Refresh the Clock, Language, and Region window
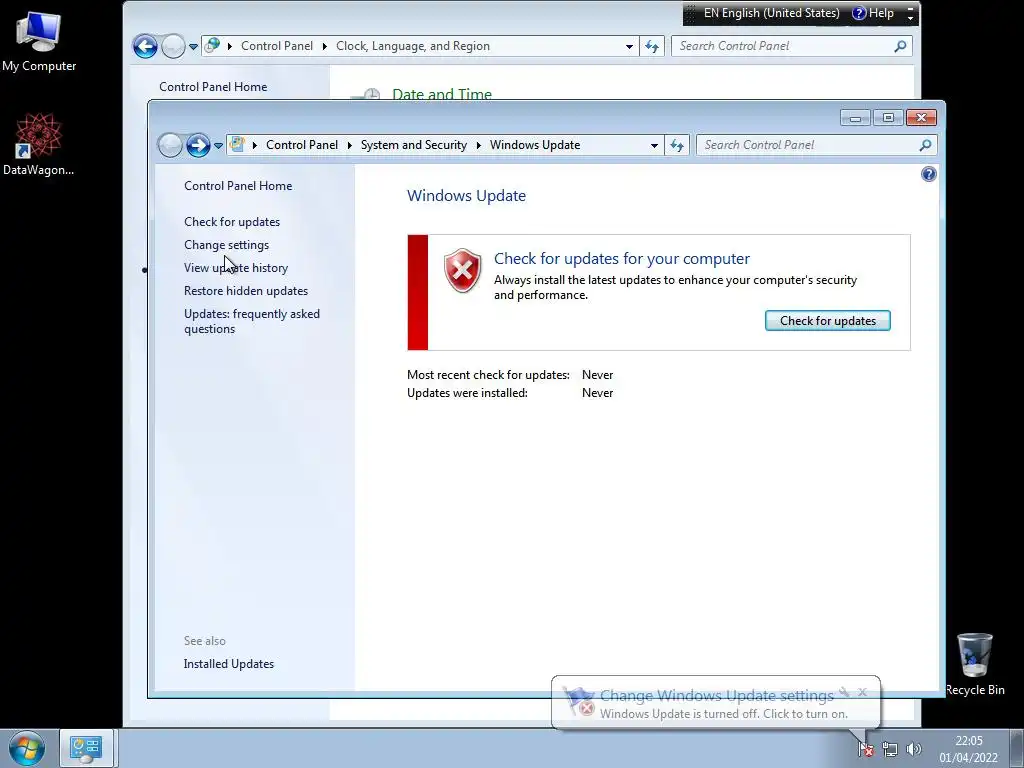The image size is (1024, 768). (x=652, y=46)
